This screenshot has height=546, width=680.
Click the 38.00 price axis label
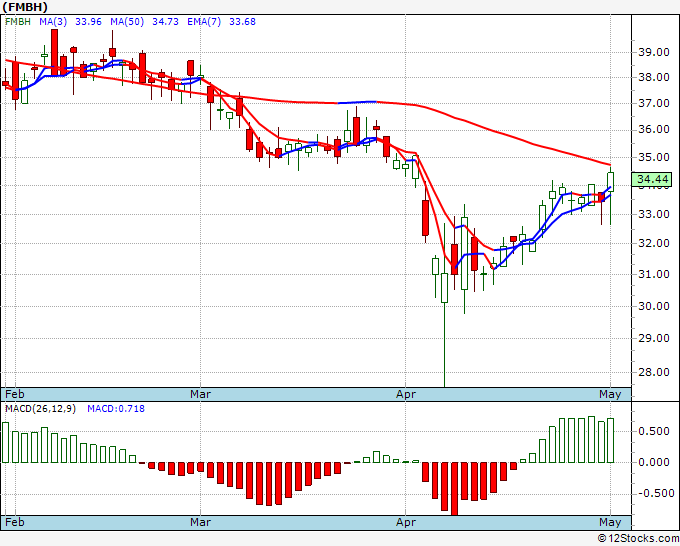[654, 78]
